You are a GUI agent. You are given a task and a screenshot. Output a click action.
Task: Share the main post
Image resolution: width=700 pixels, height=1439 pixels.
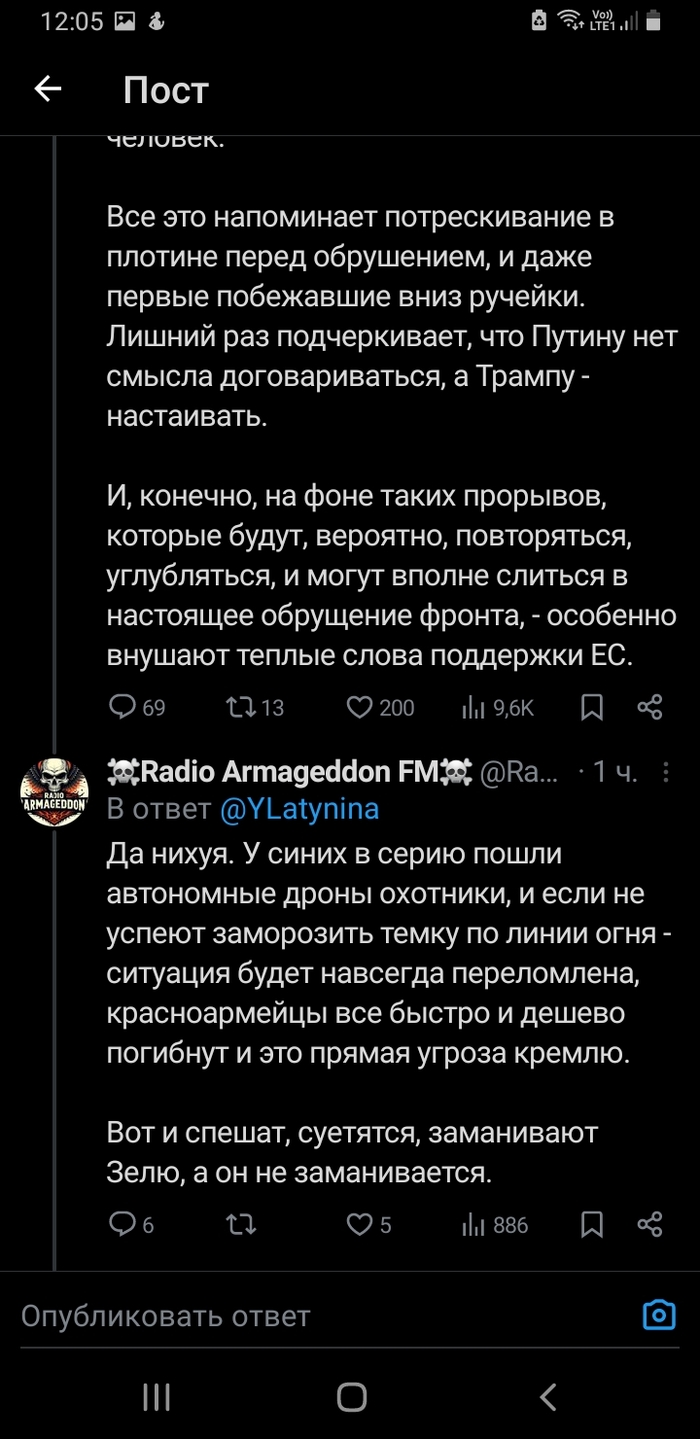(650, 707)
